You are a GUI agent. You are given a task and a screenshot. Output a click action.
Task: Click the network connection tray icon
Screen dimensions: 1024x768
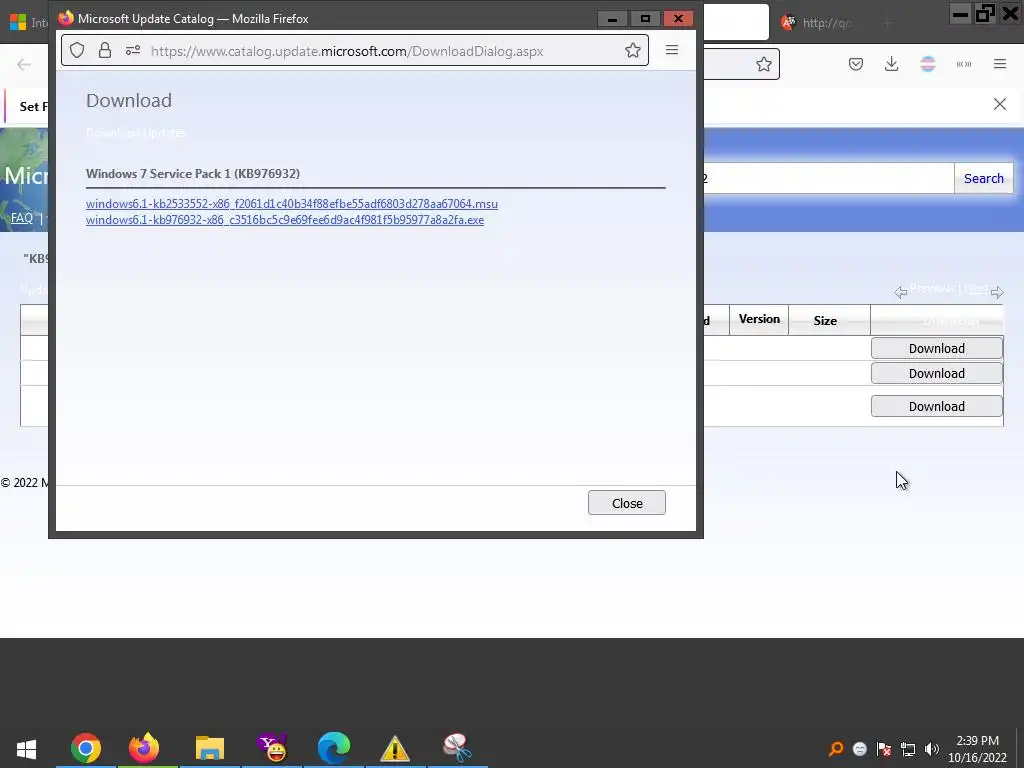(x=908, y=749)
